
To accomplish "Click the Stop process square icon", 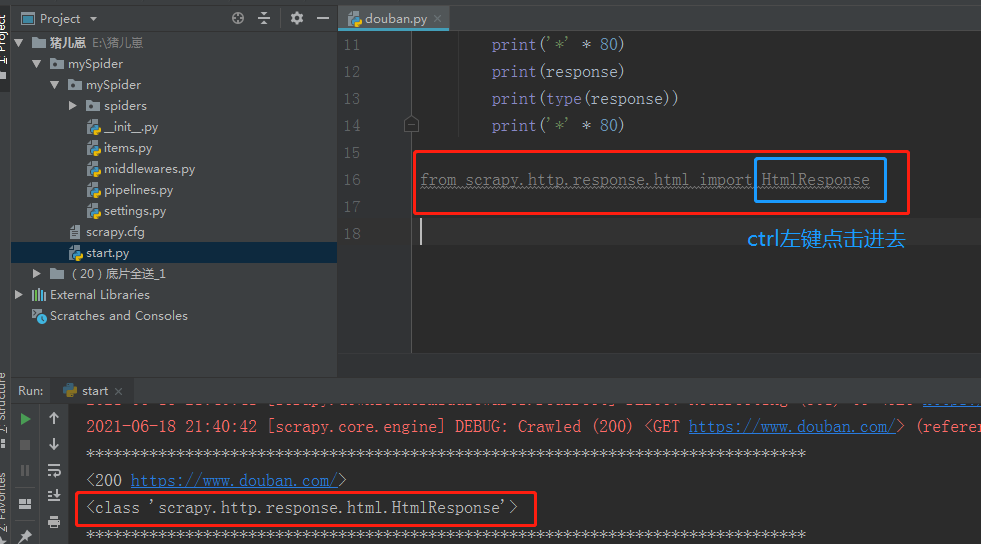I will point(25,445).
